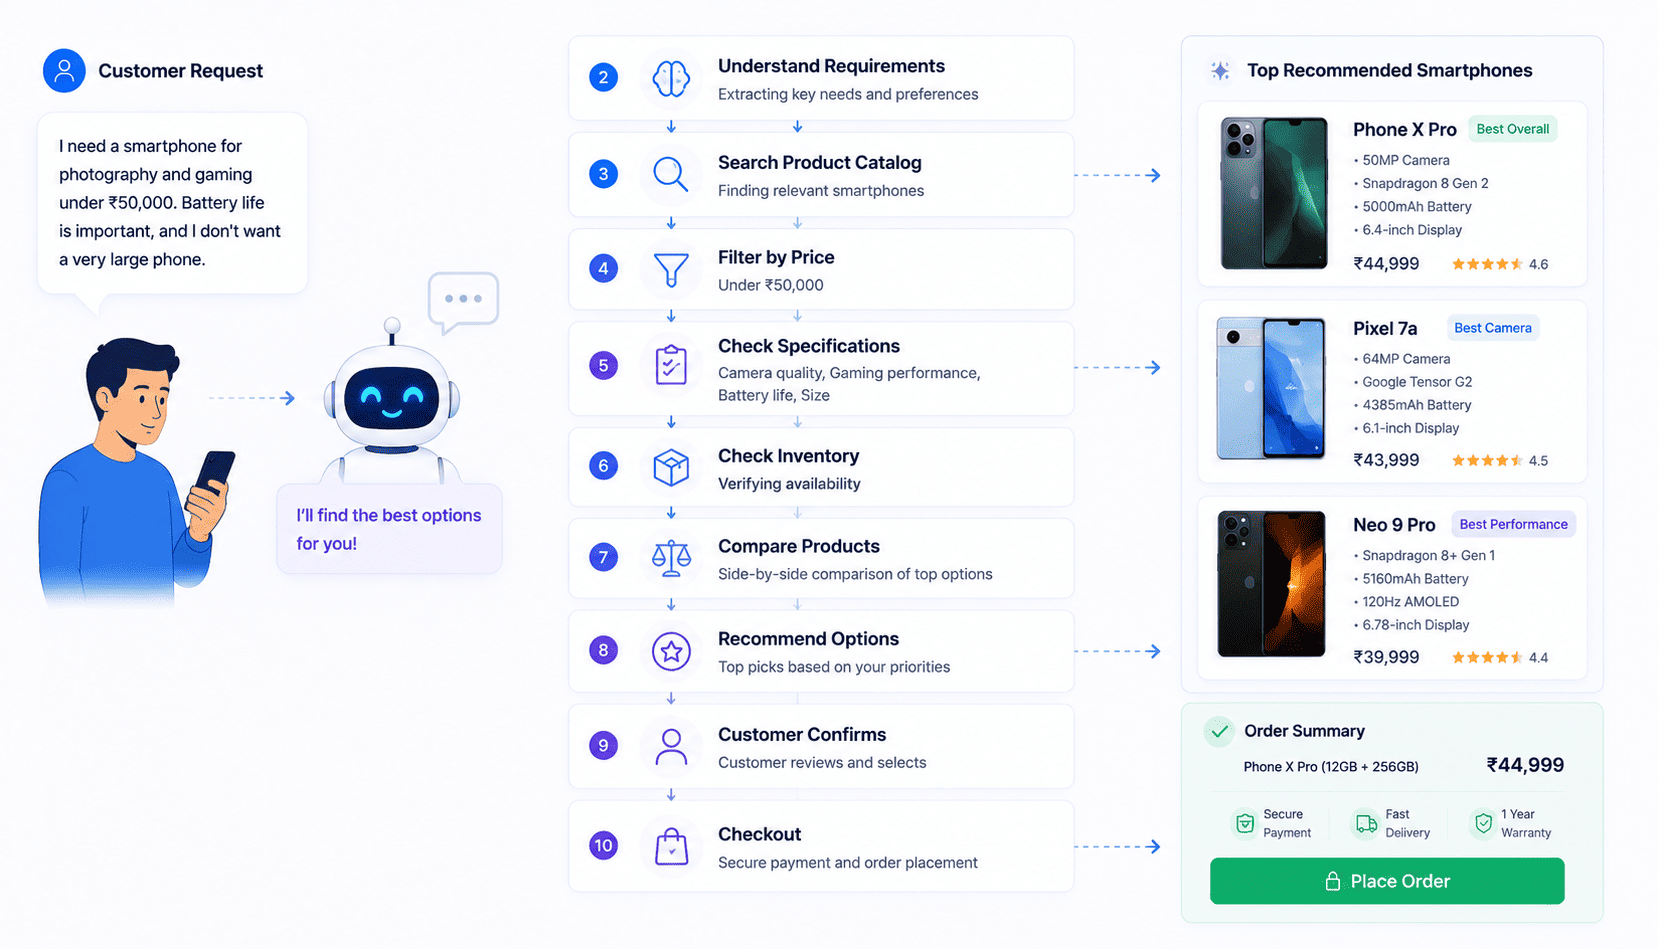Click the Pixel 7a title
This screenshot has height=949, width=1658.
(1385, 329)
